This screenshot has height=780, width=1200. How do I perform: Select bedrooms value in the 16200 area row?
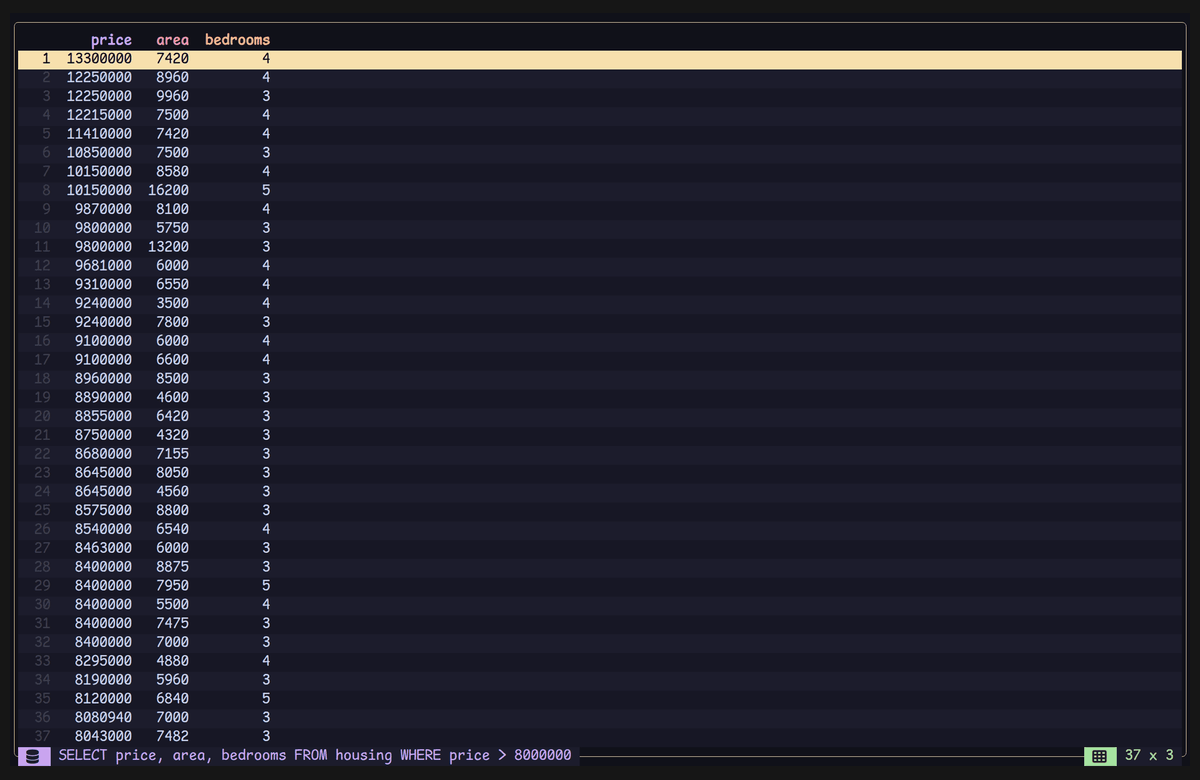pos(266,190)
